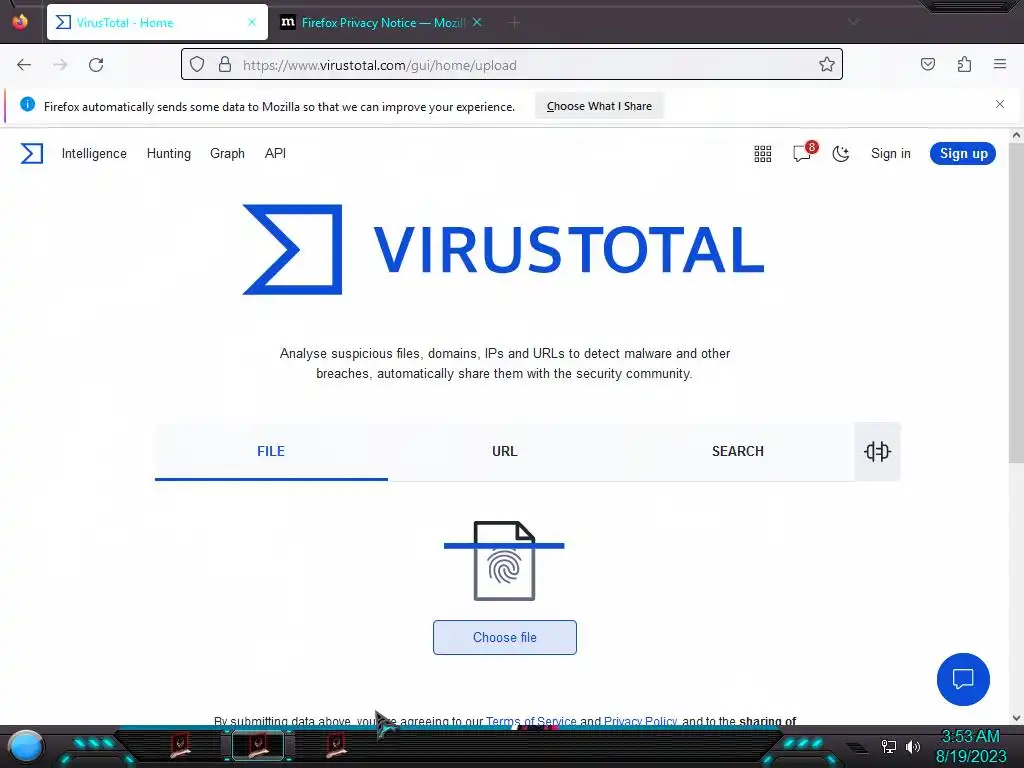Open the volume speaker tray icon
This screenshot has height=768, width=1024.
(x=913, y=746)
